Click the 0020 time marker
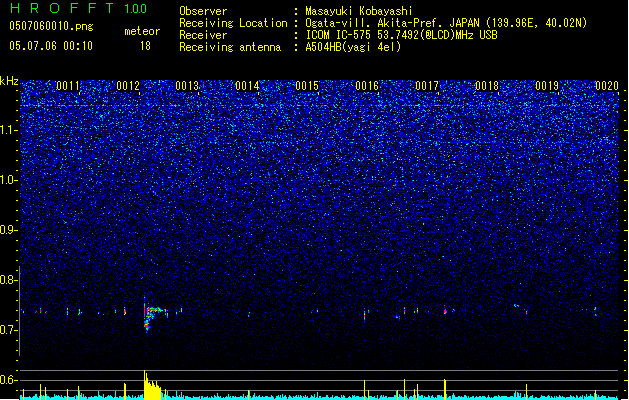Viewport: 629px width, 400px height. [x=607, y=86]
